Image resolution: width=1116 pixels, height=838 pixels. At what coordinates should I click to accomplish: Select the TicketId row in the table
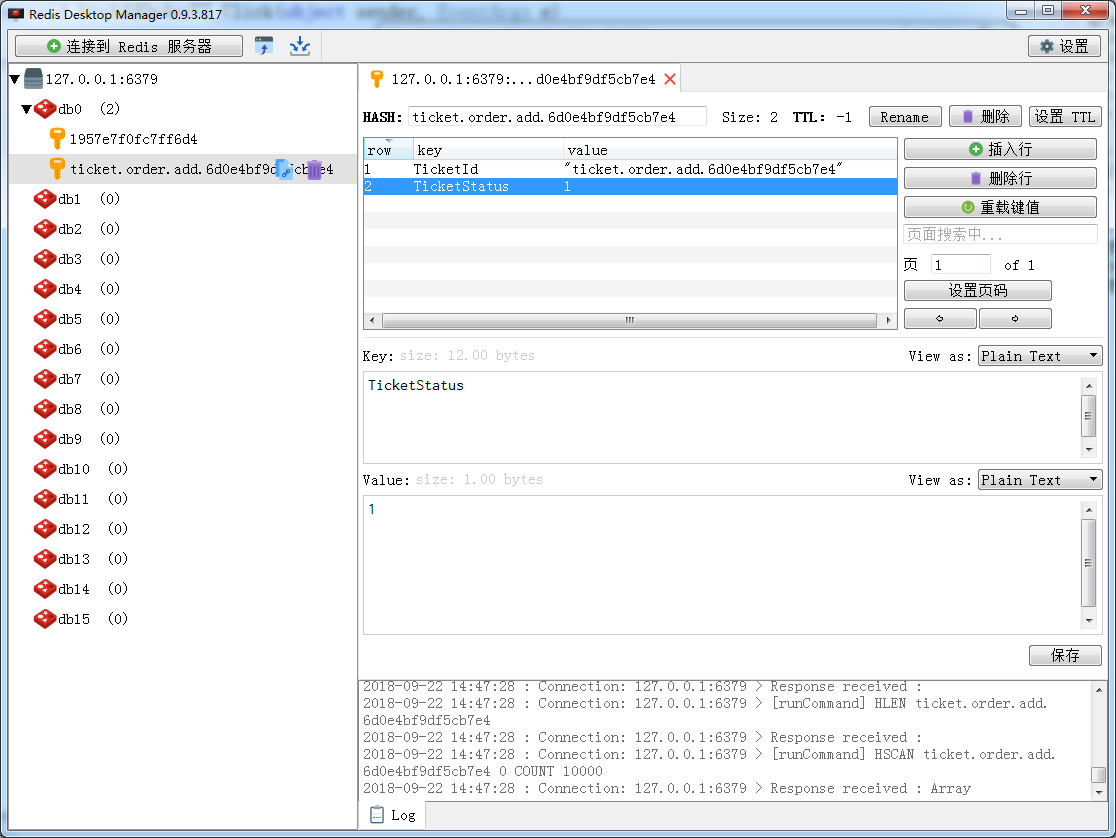(x=630, y=169)
